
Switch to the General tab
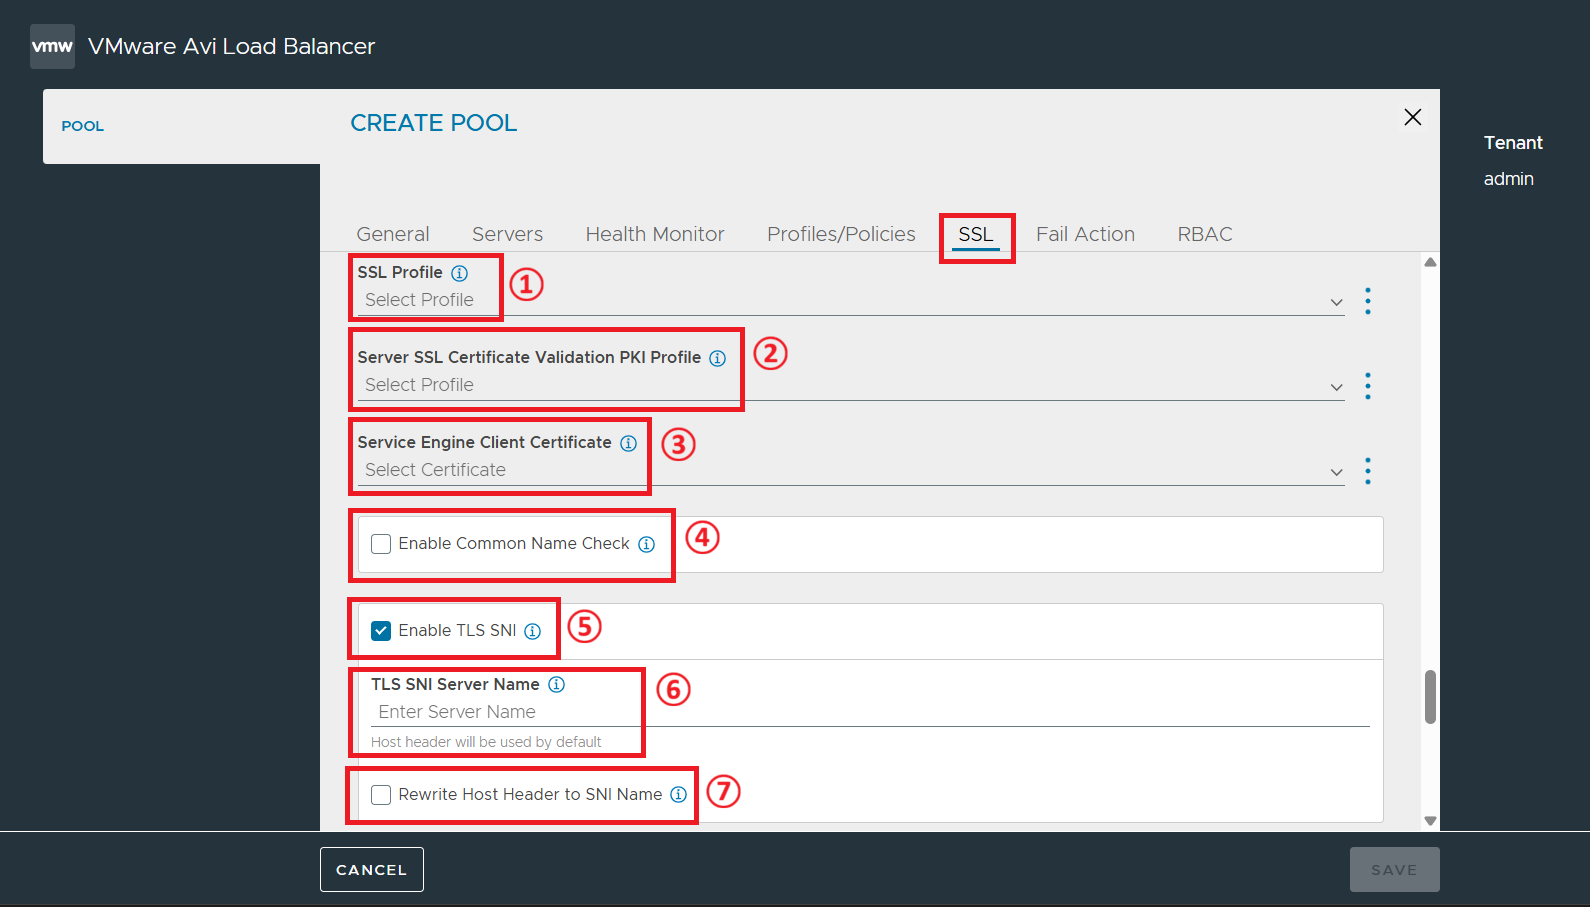pos(393,234)
